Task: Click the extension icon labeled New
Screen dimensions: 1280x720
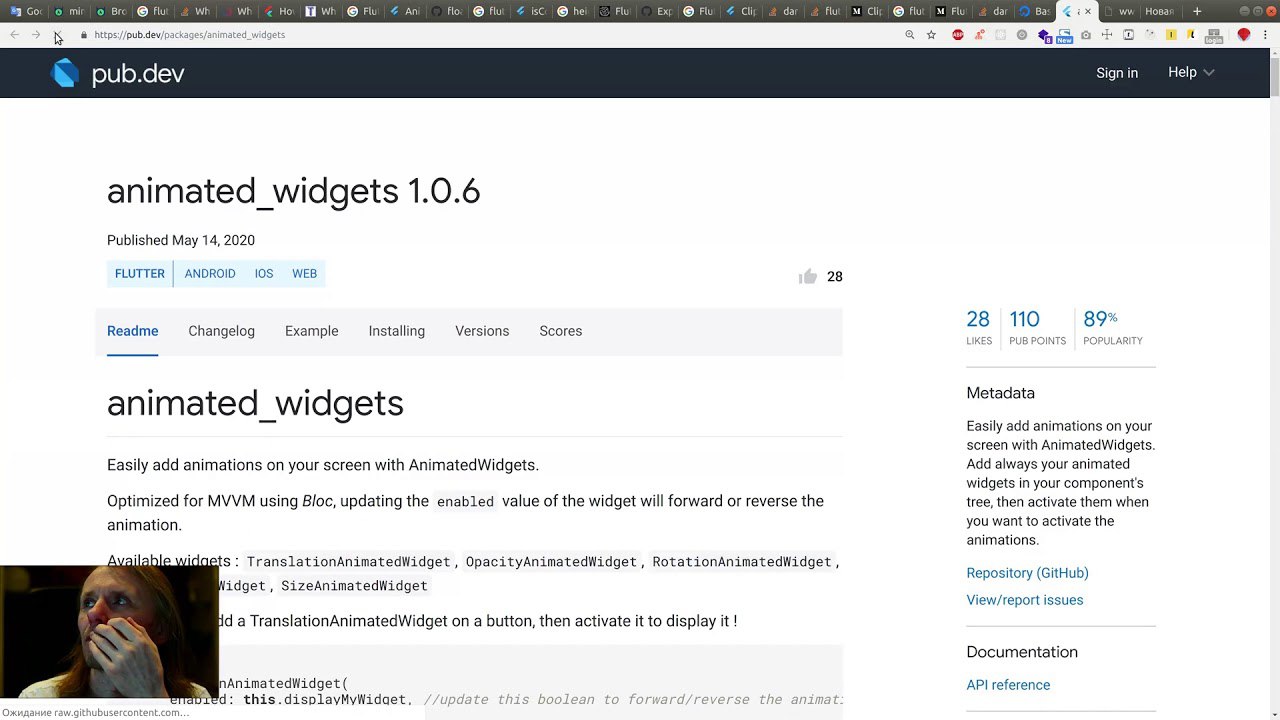Action: coord(1064,35)
